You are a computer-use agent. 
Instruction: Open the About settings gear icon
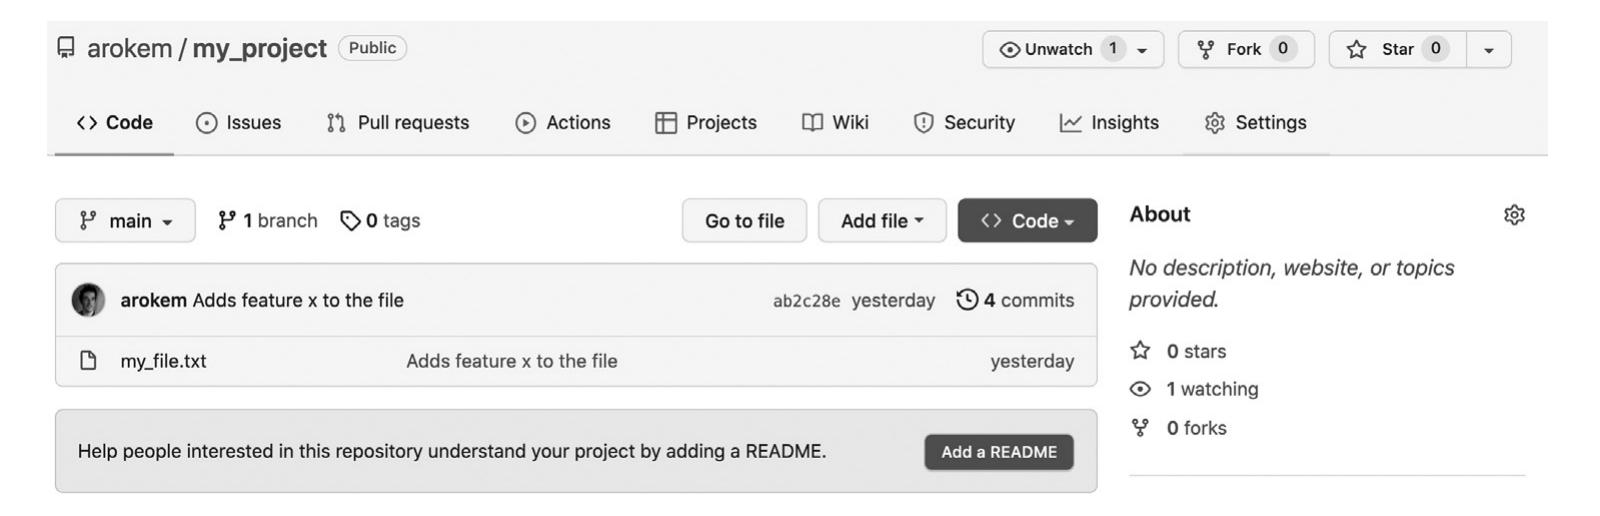tap(1514, 215)
